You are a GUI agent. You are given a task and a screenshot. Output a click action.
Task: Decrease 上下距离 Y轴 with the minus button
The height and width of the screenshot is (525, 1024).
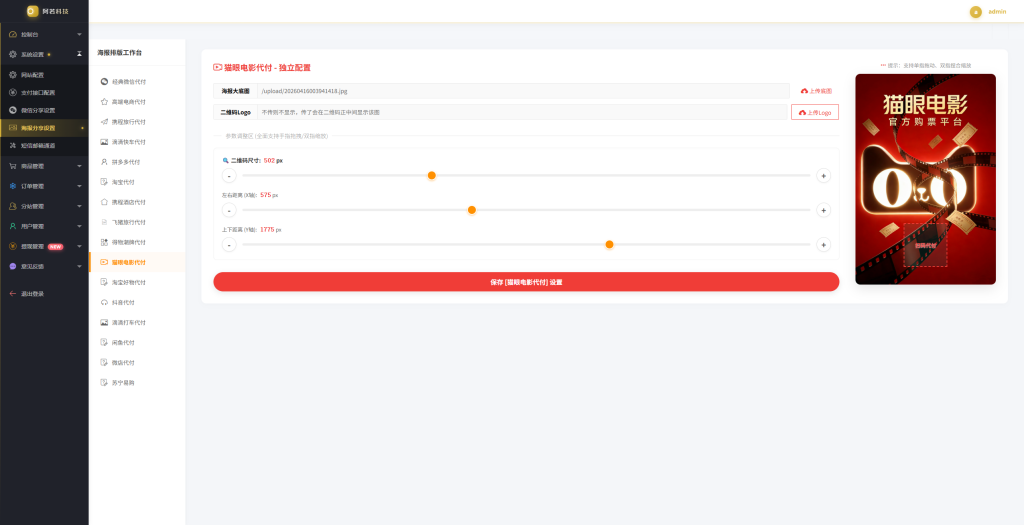(x=229, y=245)
